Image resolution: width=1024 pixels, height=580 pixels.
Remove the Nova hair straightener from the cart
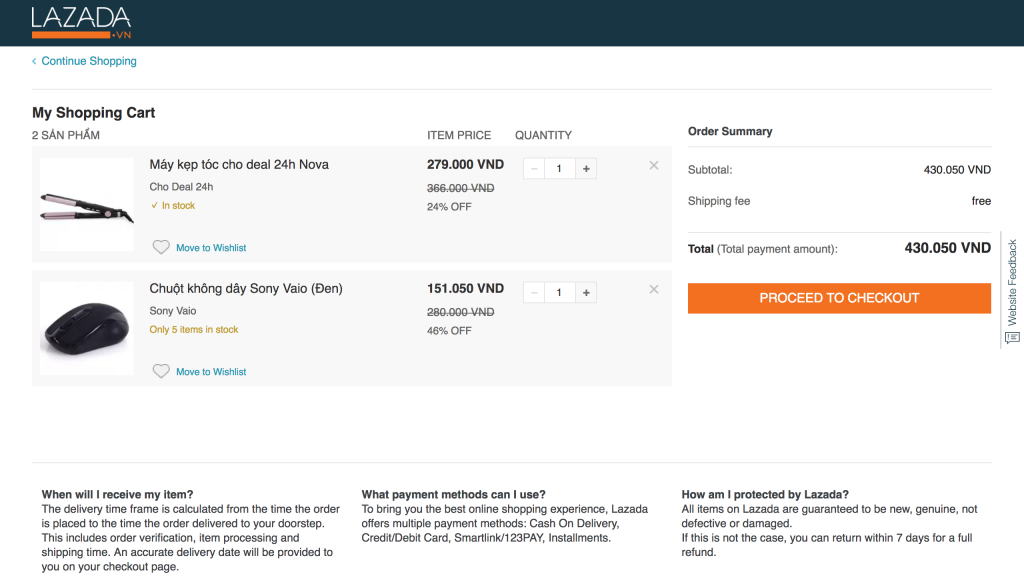point(654,166)
